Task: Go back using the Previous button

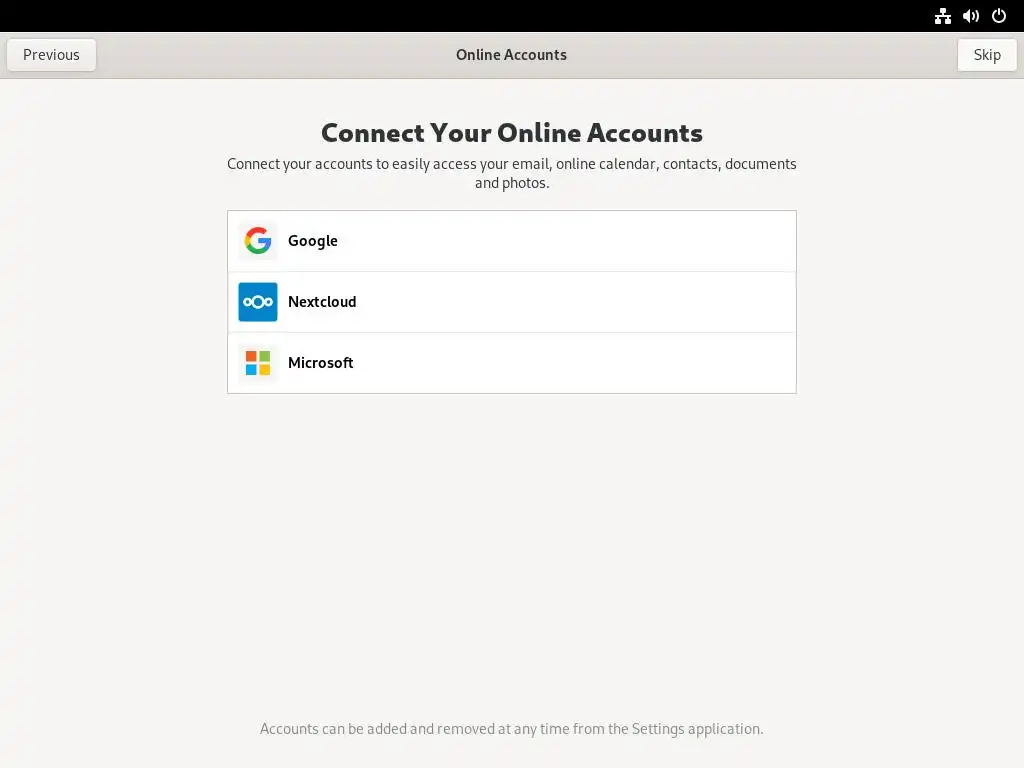Action: pyautogui.click(x=52, y=55)
